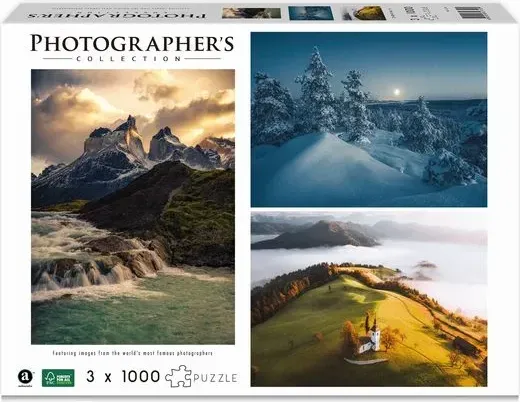The height and width of the screenshot is (402, 520).
Task: Click the green hill thumbnail on box top edge
Action: (x=364, y=13)
